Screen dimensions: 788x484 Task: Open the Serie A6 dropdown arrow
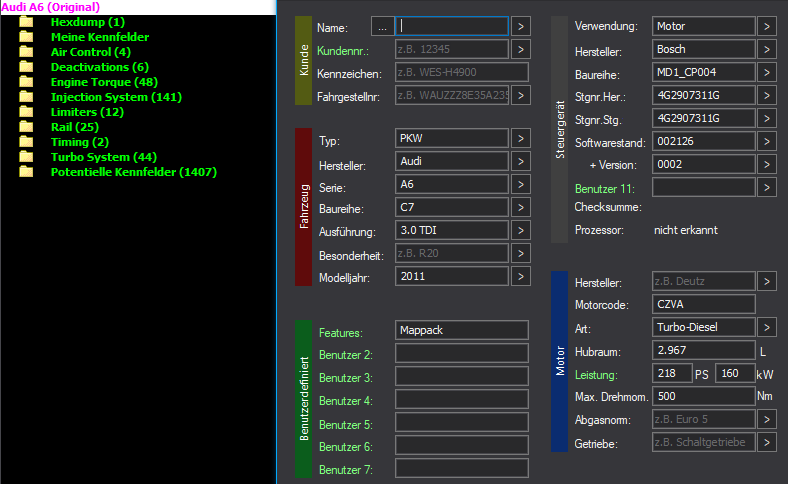(x=521, y=184)
